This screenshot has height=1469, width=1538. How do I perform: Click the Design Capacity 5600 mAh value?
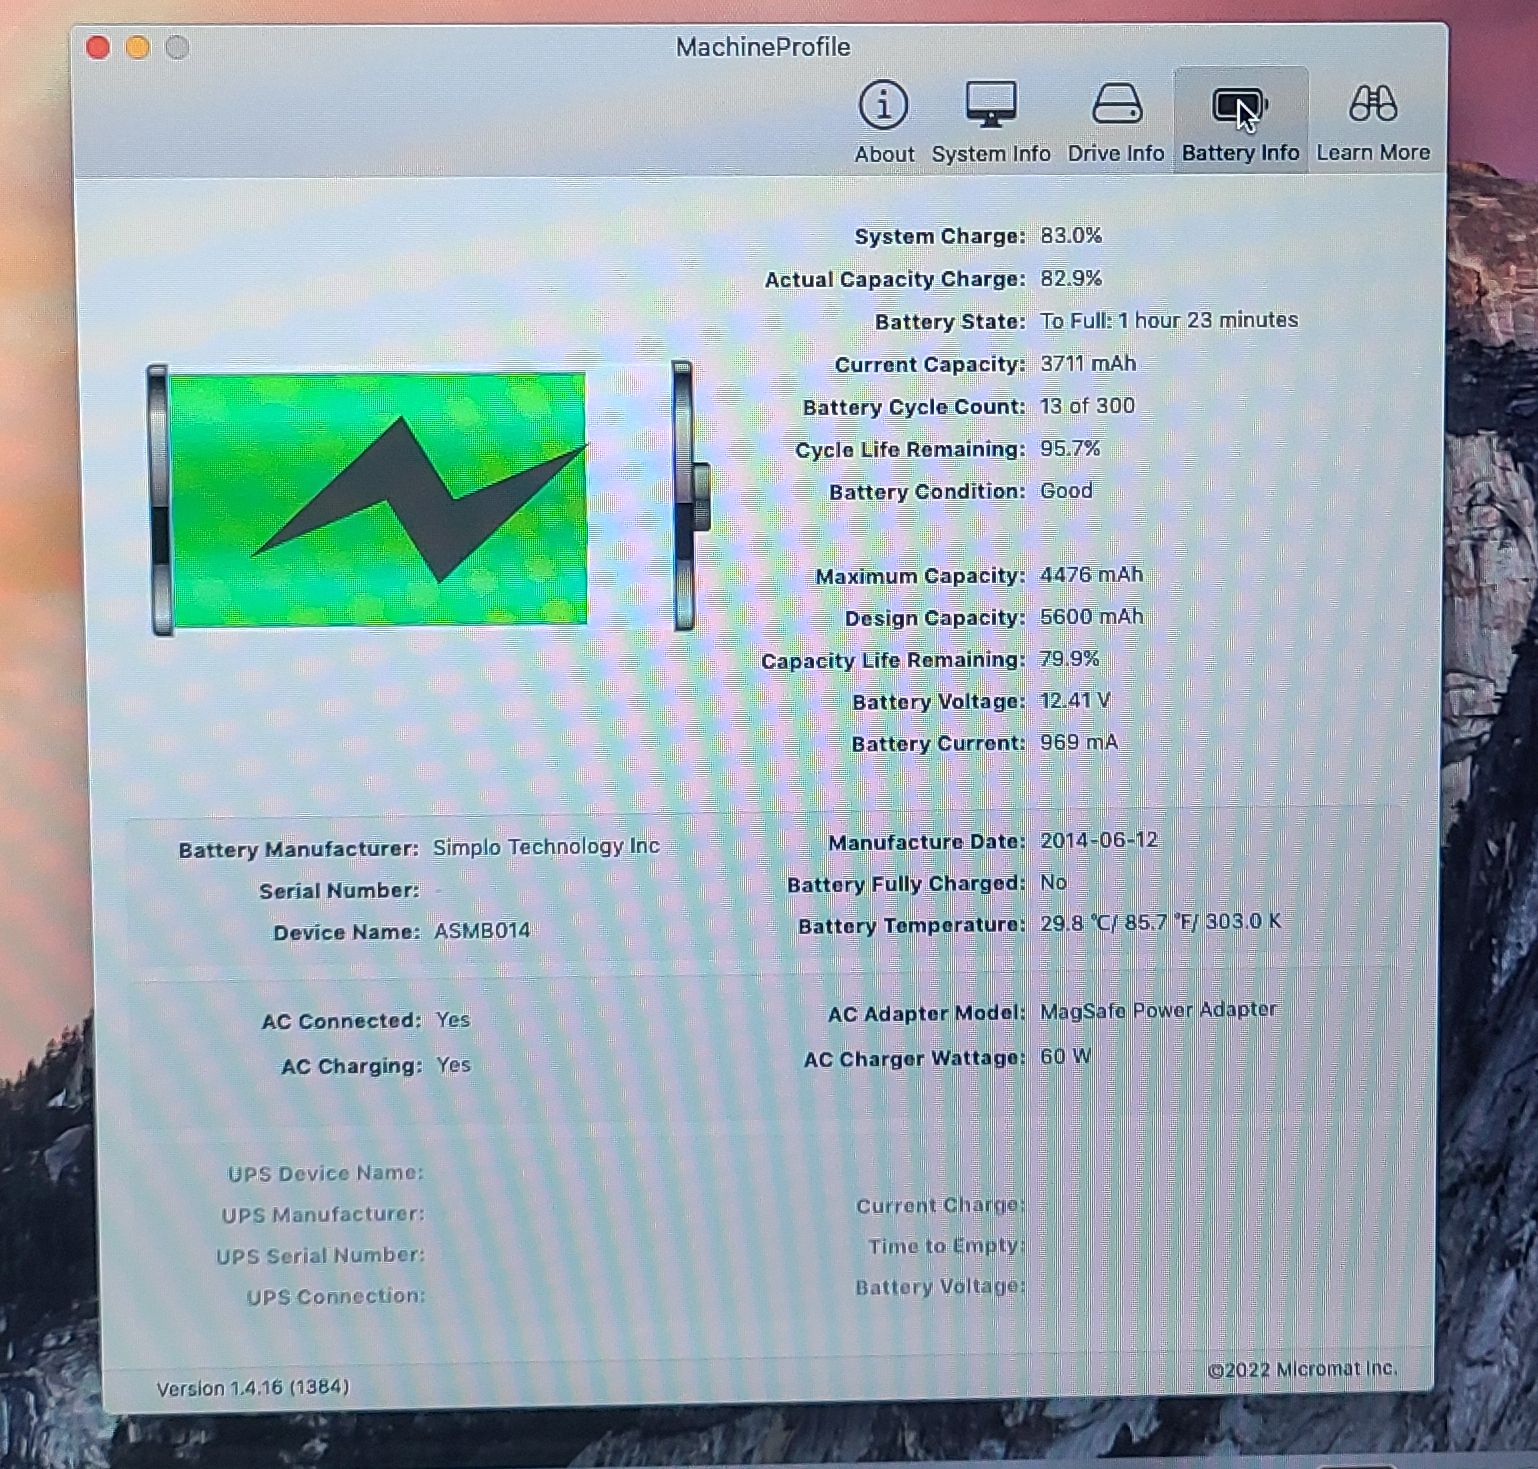pyautogui.click(x=1090, y=617)
